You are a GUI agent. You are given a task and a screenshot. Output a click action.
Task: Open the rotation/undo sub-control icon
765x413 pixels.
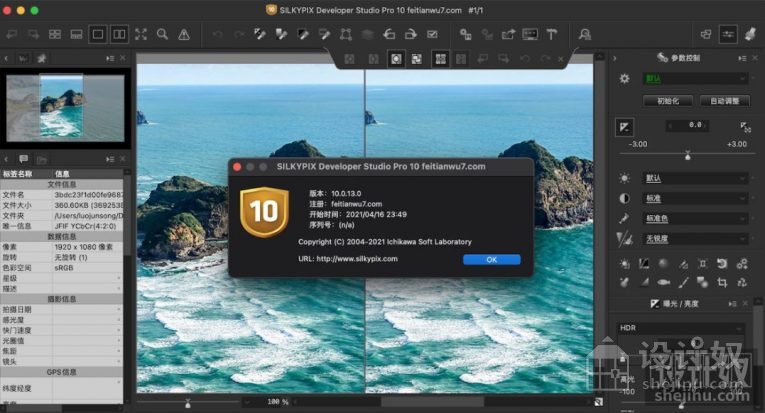722,264
